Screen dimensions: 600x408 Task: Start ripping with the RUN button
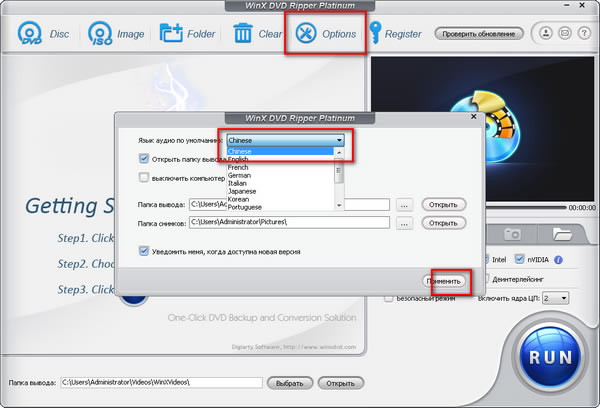[550, 357]
